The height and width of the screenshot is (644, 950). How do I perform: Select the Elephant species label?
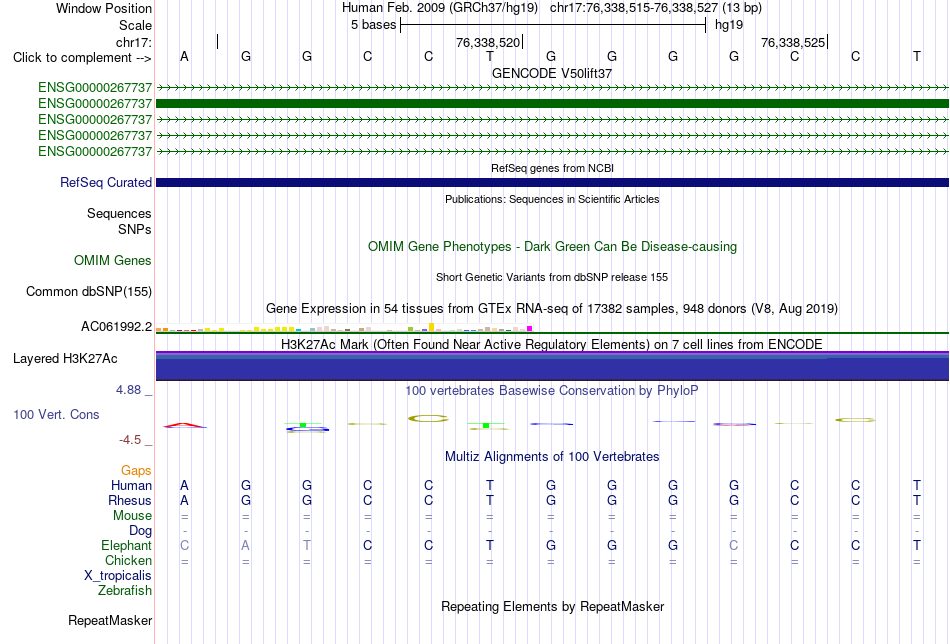[126, 545]
